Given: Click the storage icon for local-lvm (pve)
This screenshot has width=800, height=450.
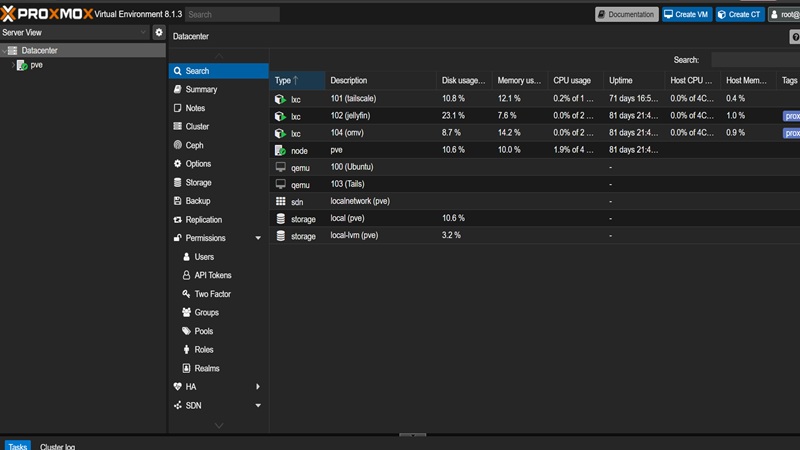Looking at the screenshot, I should (x=281, y=236).
